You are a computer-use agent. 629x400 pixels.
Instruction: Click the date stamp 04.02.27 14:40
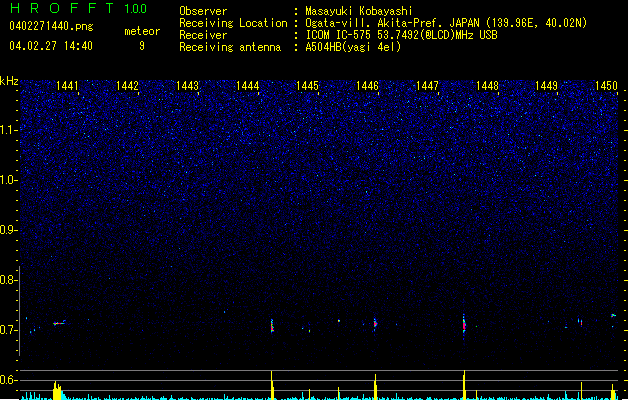[x=51, y=46]
